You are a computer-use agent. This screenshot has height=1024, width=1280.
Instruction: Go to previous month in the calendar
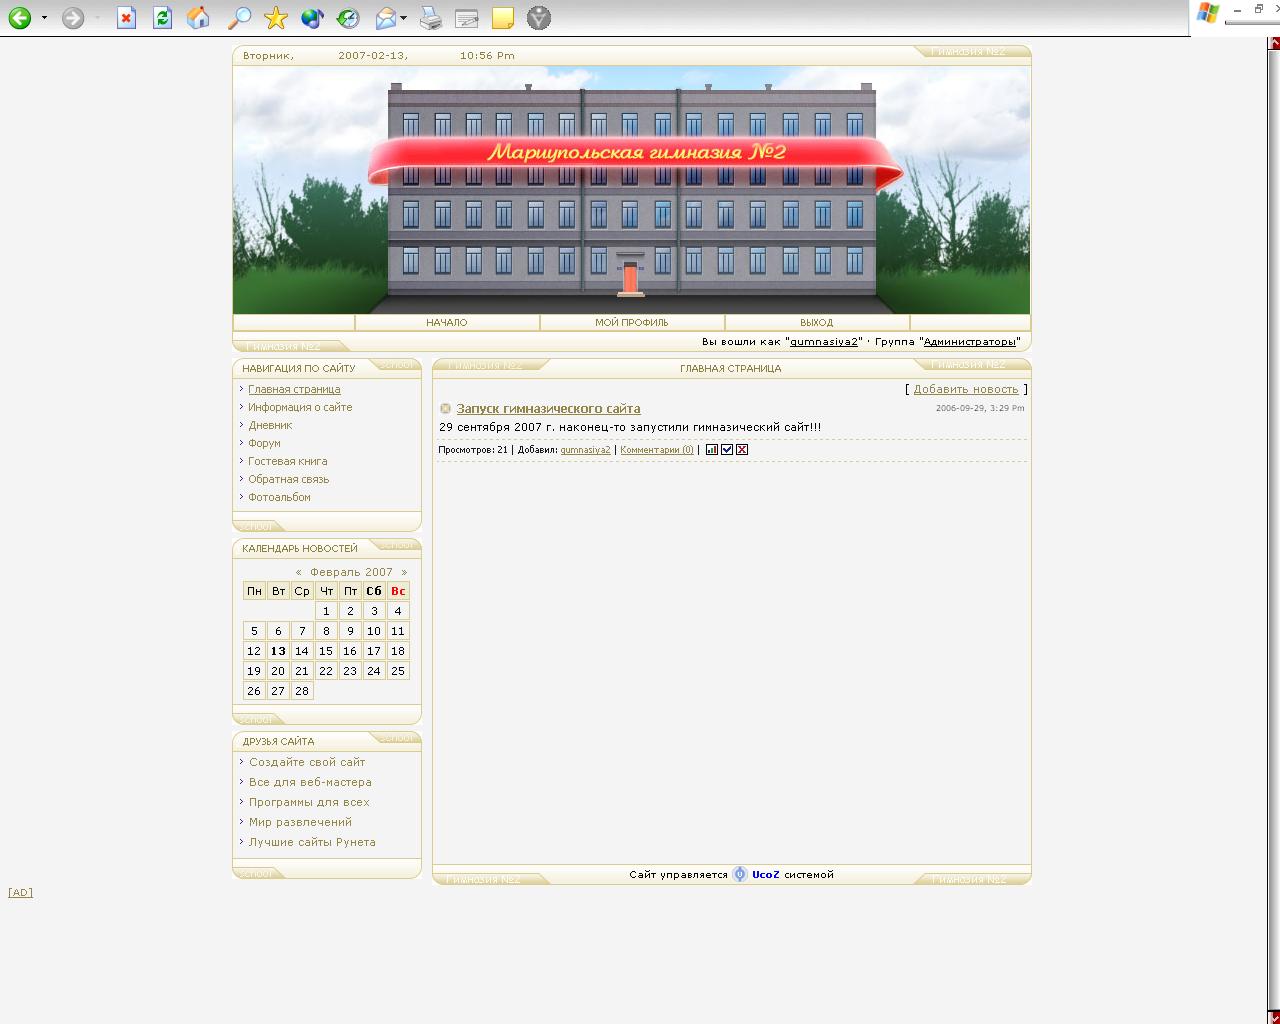coord(298,573)
